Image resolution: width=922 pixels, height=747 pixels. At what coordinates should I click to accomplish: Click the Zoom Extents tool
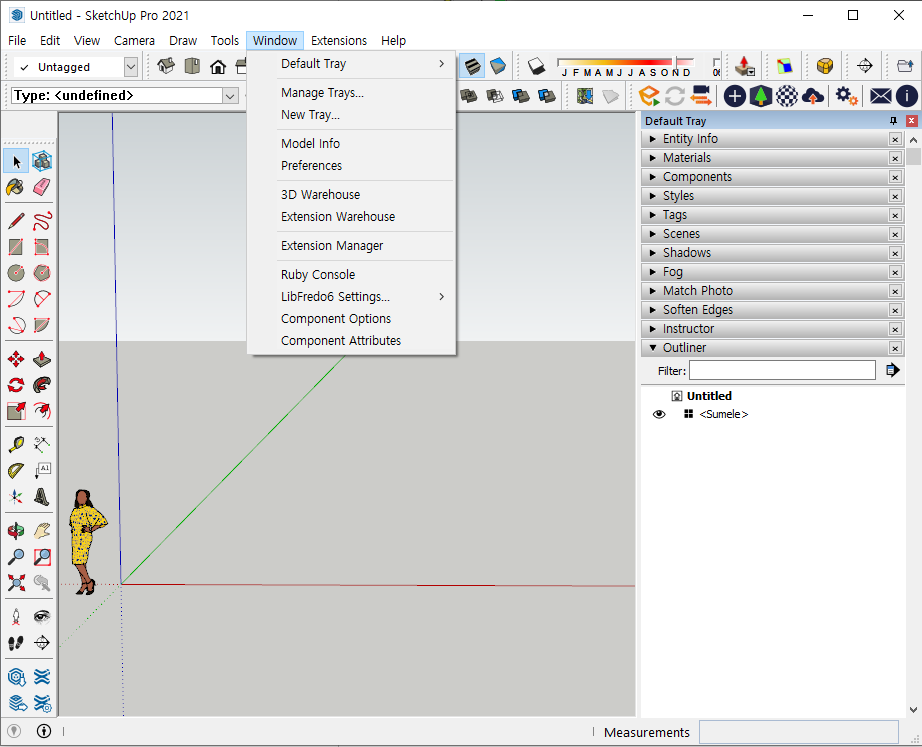16,583
